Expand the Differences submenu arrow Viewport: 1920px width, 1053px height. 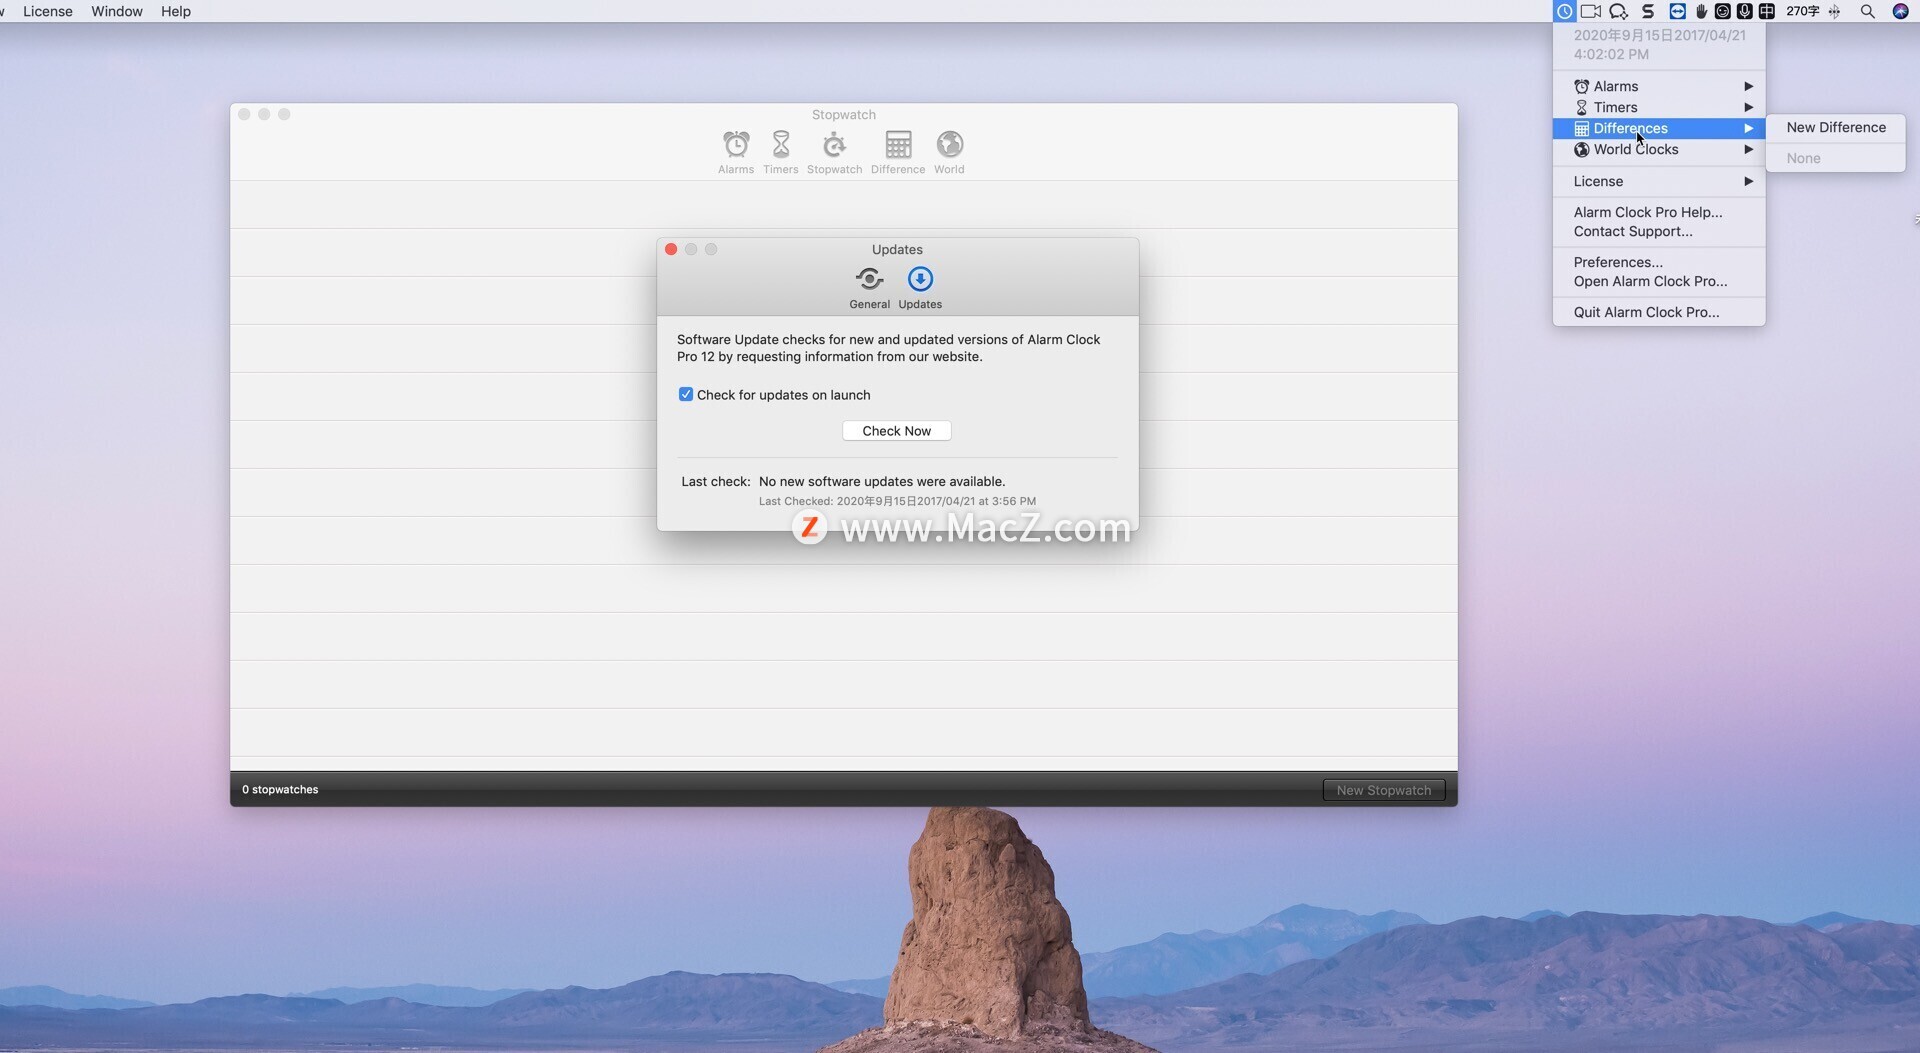click(1748, 128)
